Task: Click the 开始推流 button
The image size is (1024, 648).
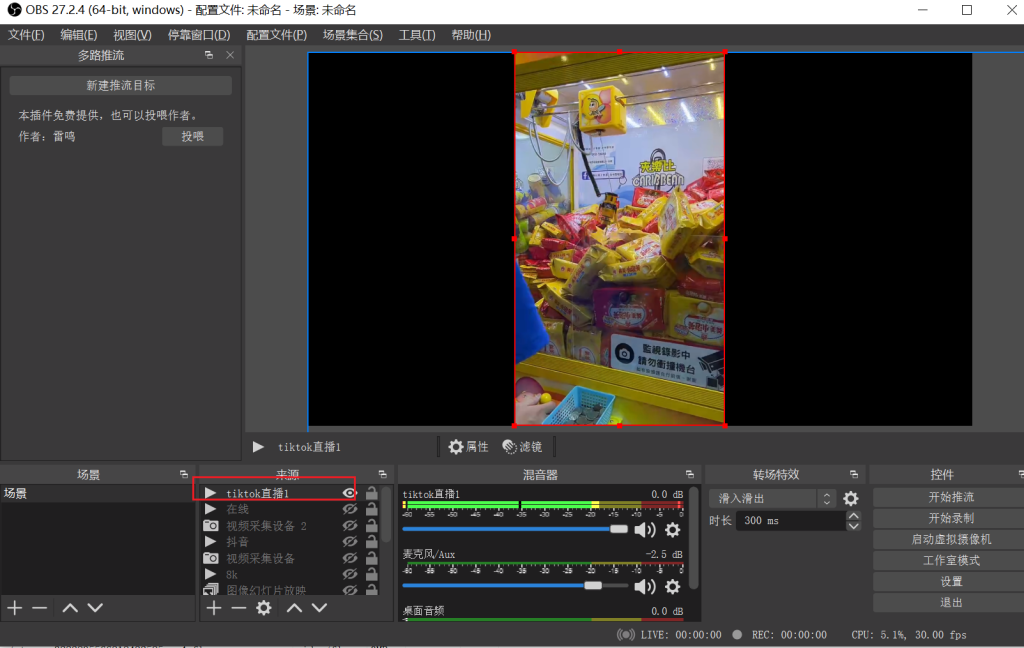Action: point(951,497)
